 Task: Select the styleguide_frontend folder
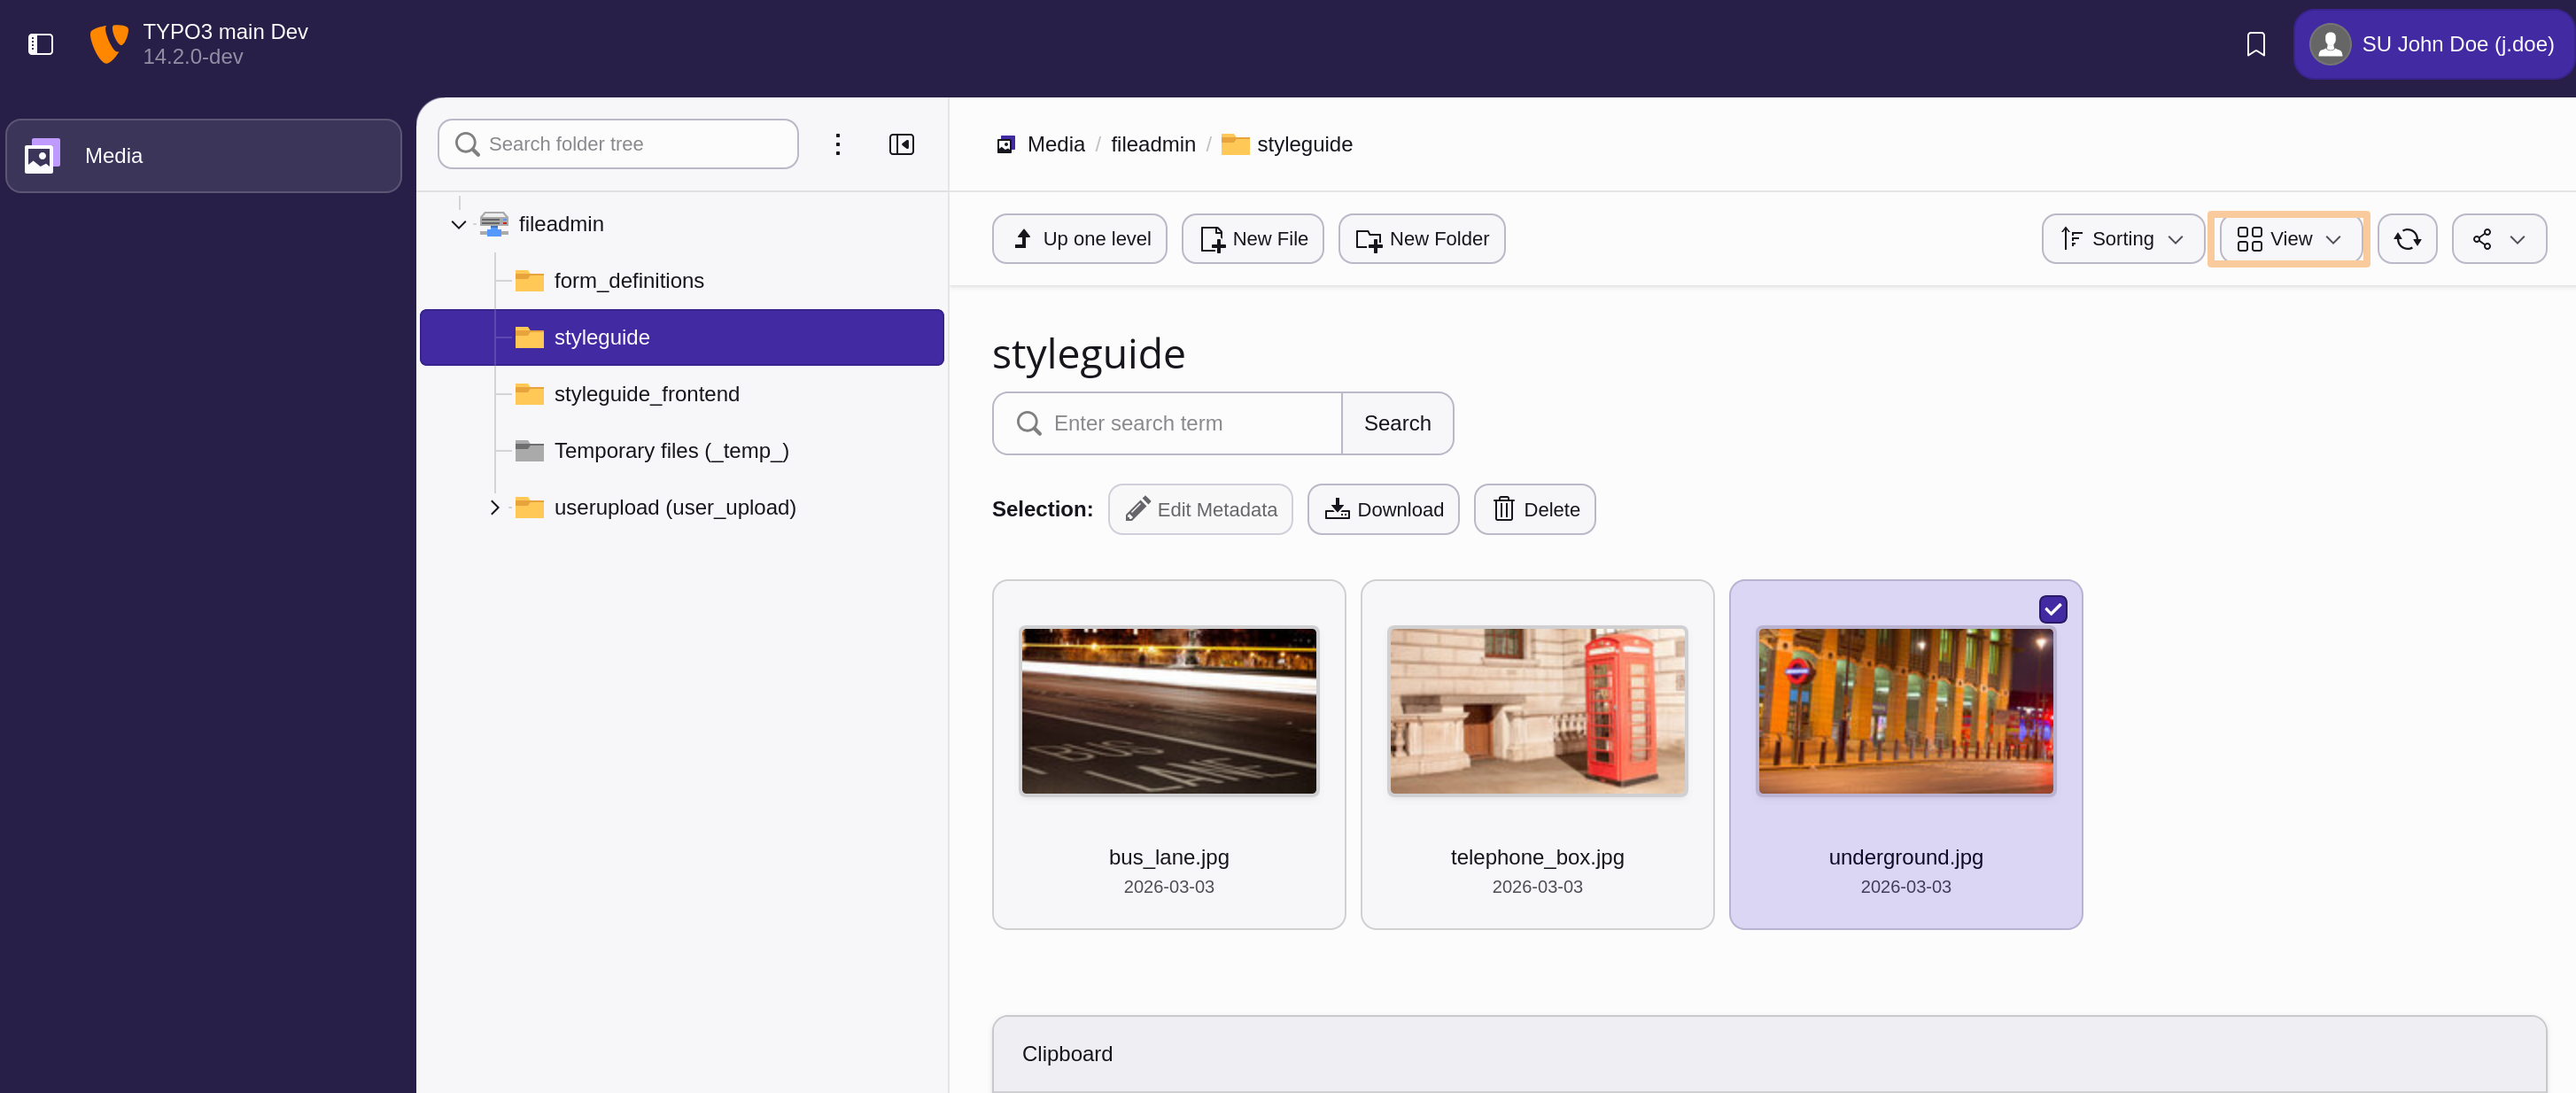coord(647,393)
